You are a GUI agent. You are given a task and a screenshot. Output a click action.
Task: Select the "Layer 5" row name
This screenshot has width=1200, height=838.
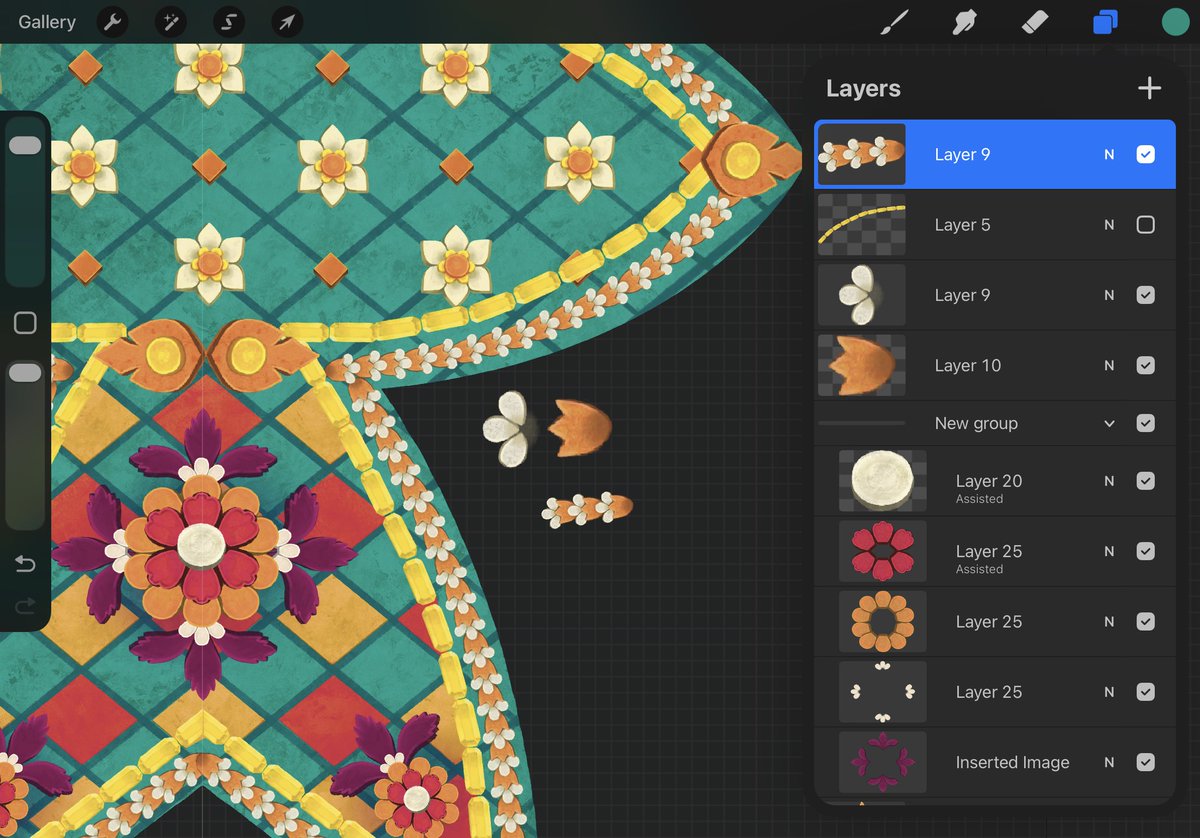pos(962,225)
